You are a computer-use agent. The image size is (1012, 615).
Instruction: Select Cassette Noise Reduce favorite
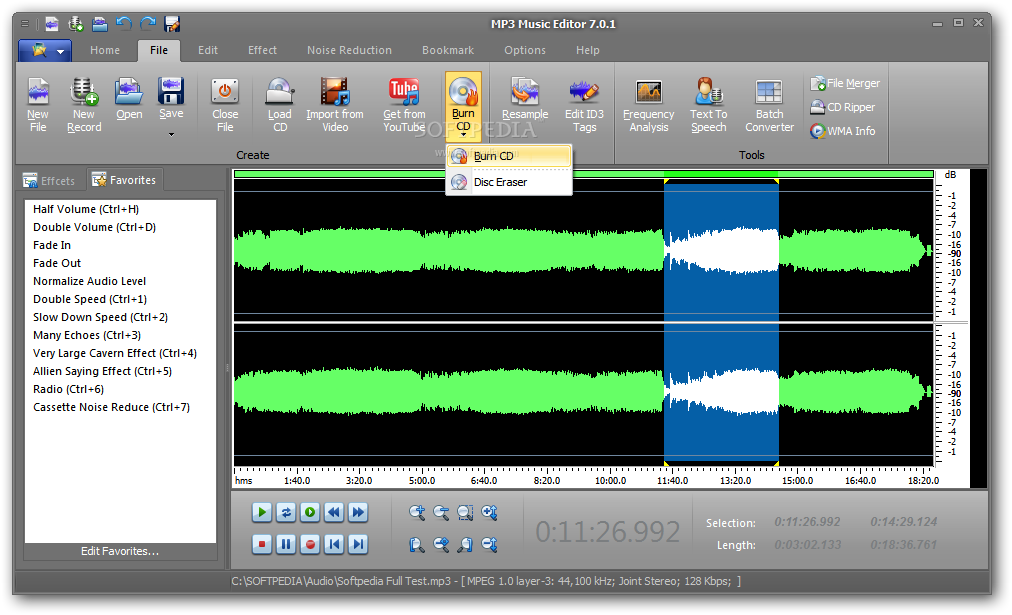click(111, 408)
